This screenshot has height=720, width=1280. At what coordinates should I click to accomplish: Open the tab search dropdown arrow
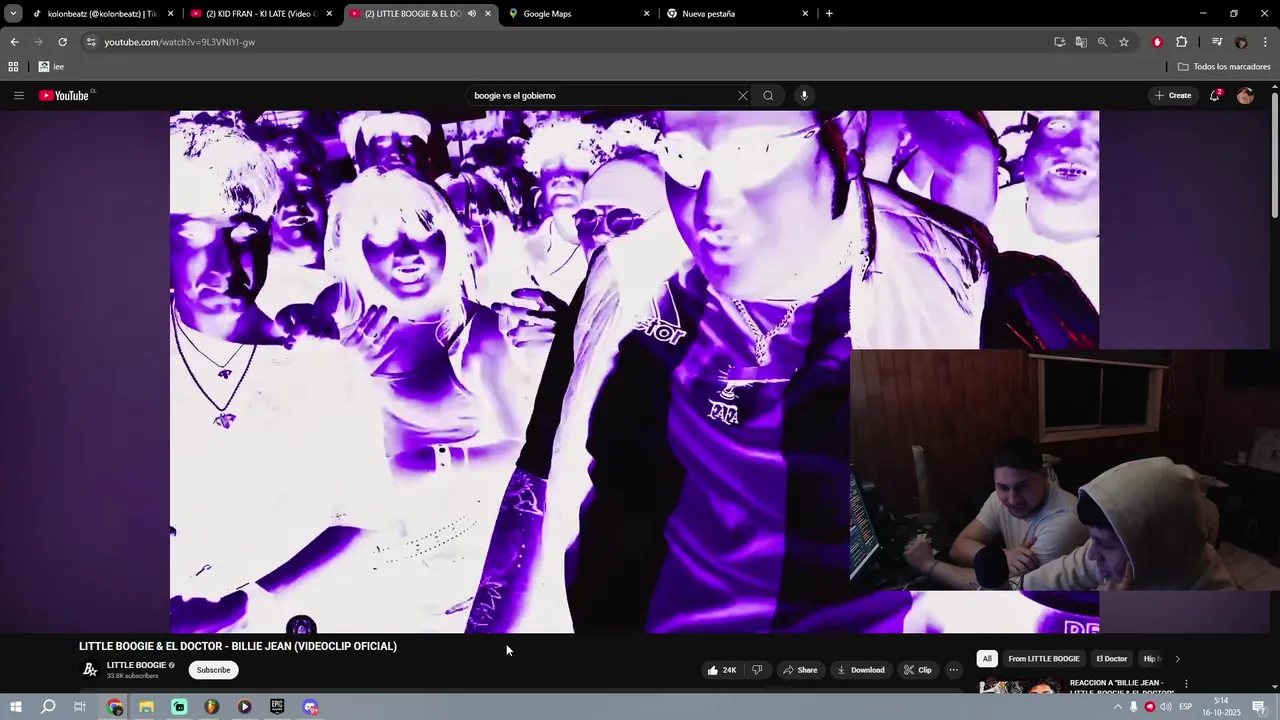click(13, 14)
